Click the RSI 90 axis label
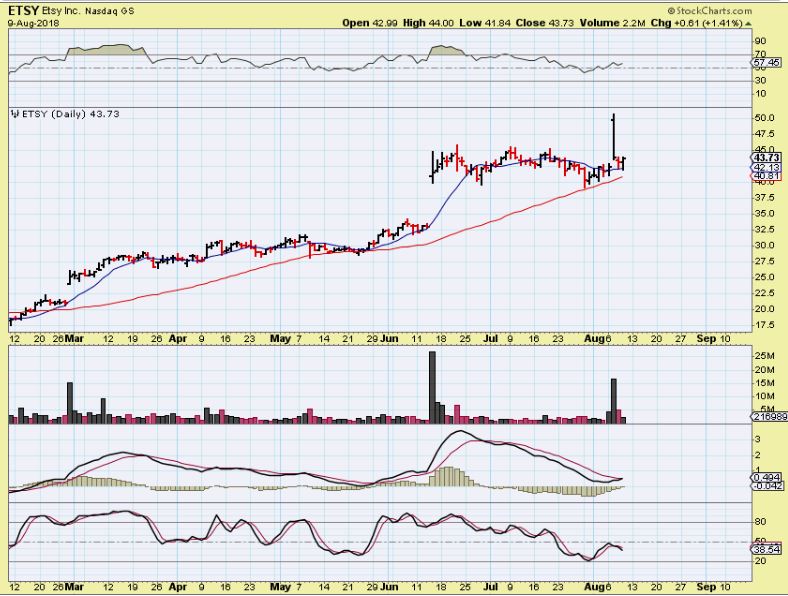Screen dimensions: 788x596 click(760, 41)
